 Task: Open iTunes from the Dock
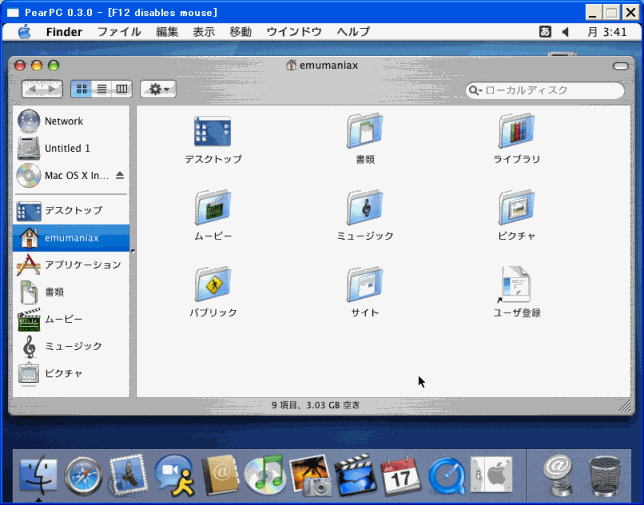(x=265, y=474)
